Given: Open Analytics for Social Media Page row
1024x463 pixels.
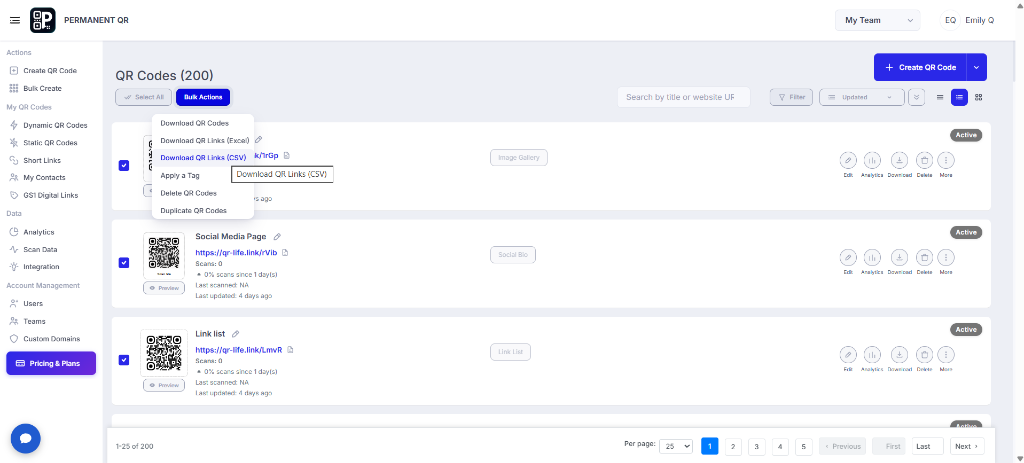Looking at the screenshot, I should pos(872,257).
